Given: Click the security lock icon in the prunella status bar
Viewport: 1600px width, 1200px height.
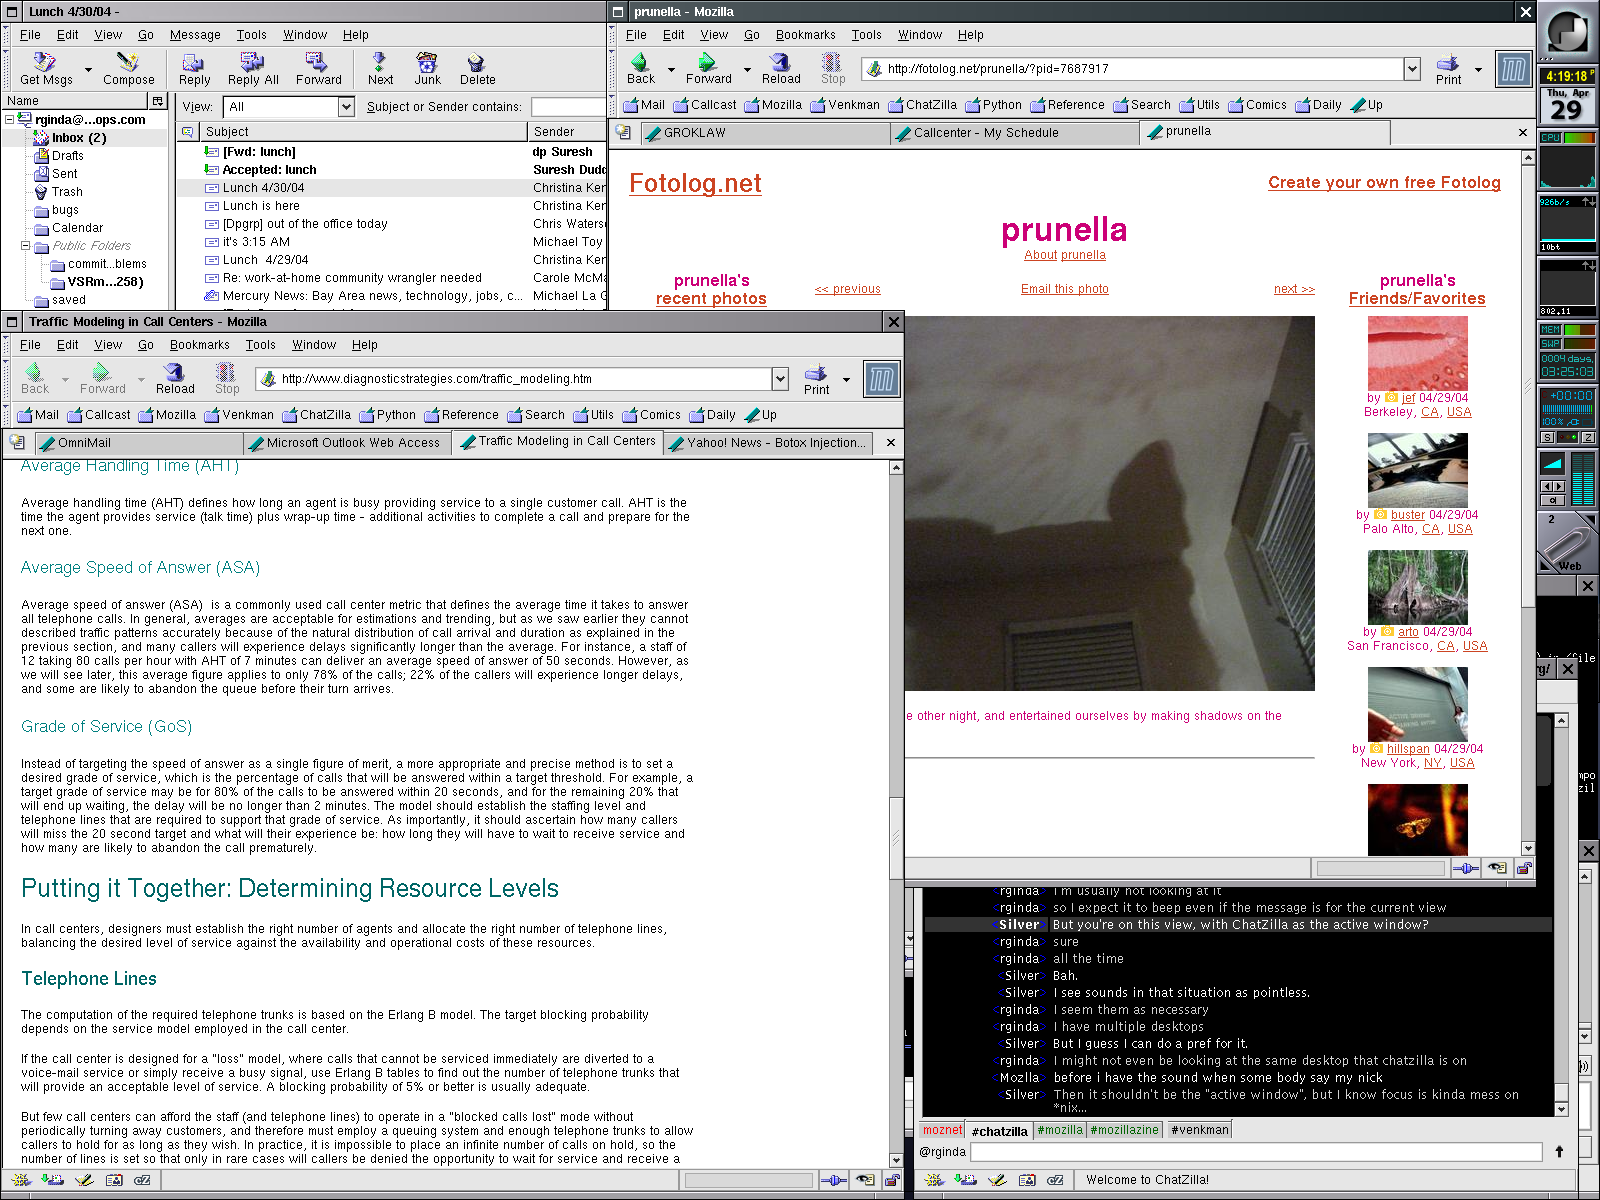Looking at the screenshot, I should 1524,868.
